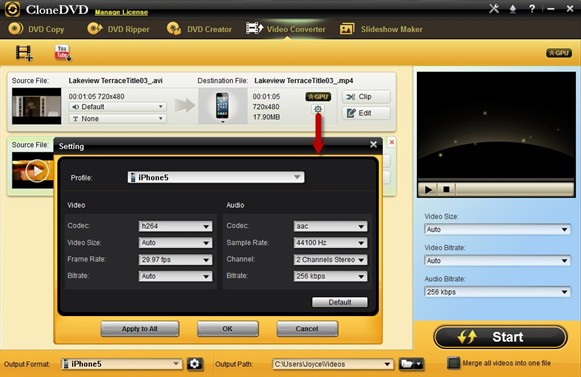Click source file name Lakeview TerraceTitle03_.avi

(115, 80)
